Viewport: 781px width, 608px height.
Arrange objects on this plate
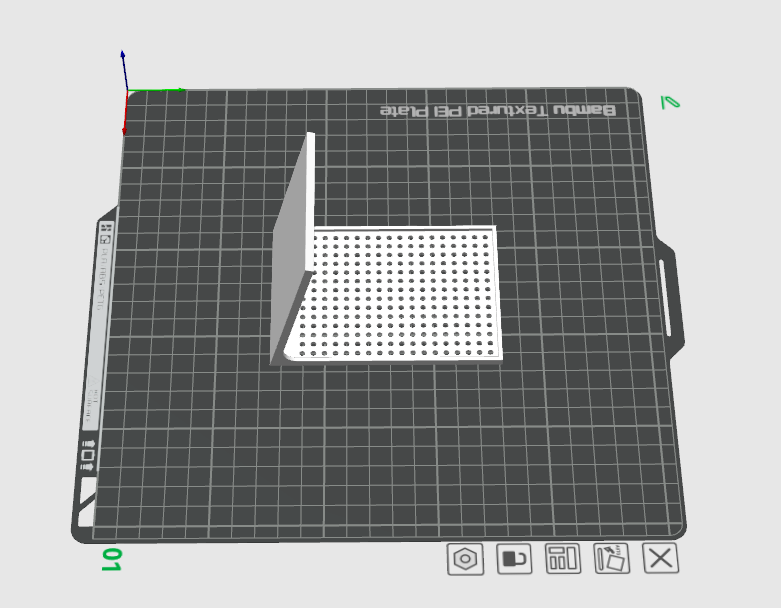[563, 558]
